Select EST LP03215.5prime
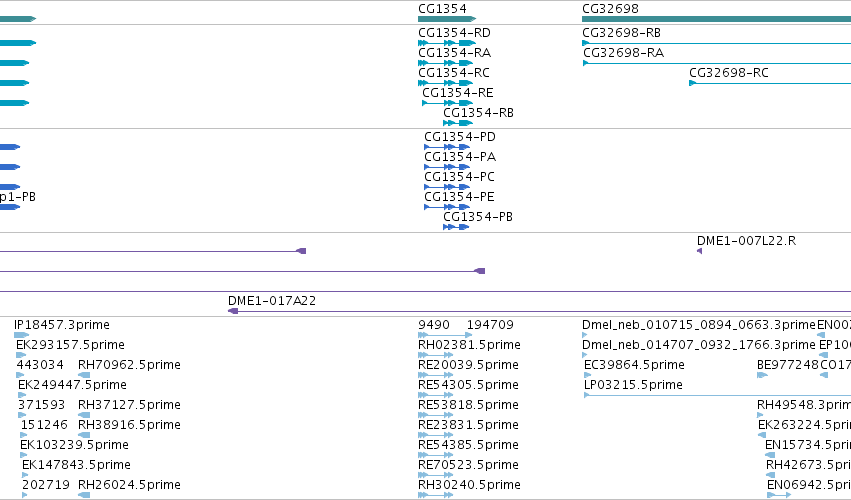Image resolution: width=851 pixels, height=500 pixels. click(x=633, y=385)
